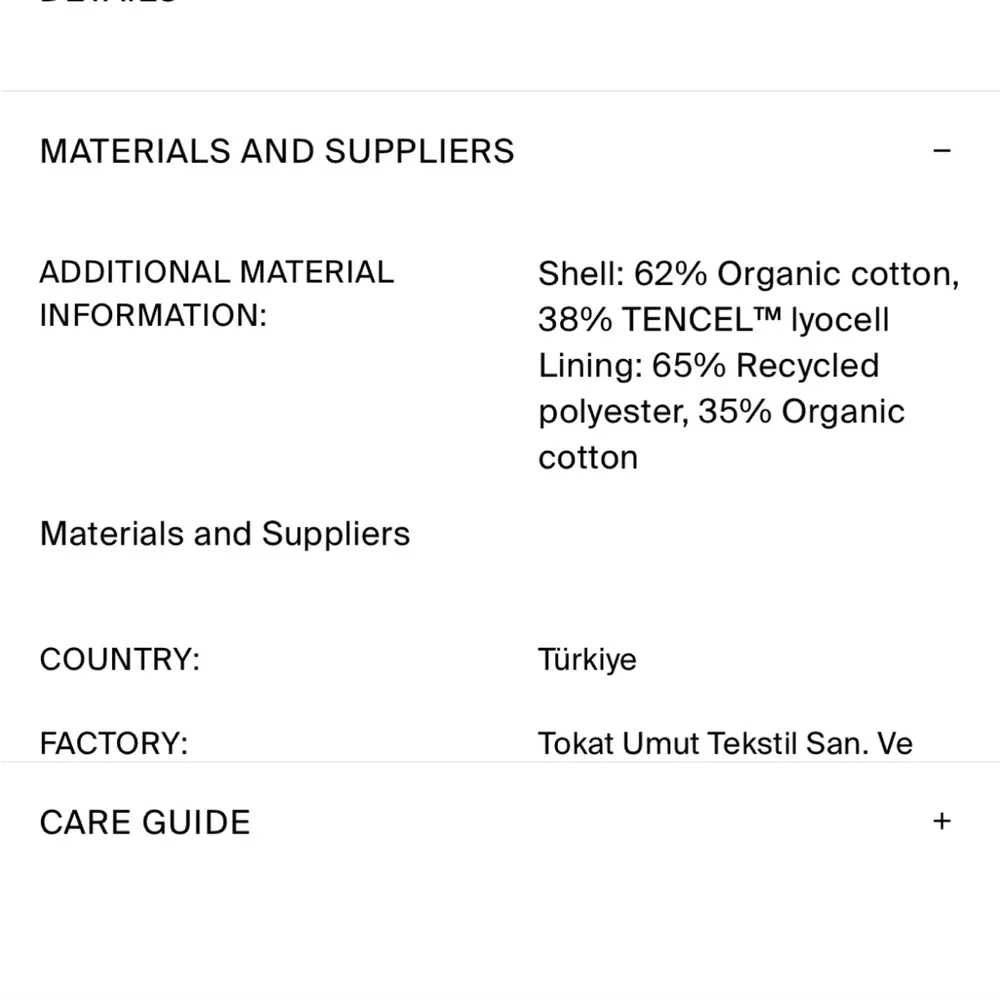1000x1000 pixels.
Task: Collapse section using the minus icon
Action: click(941, 151)
